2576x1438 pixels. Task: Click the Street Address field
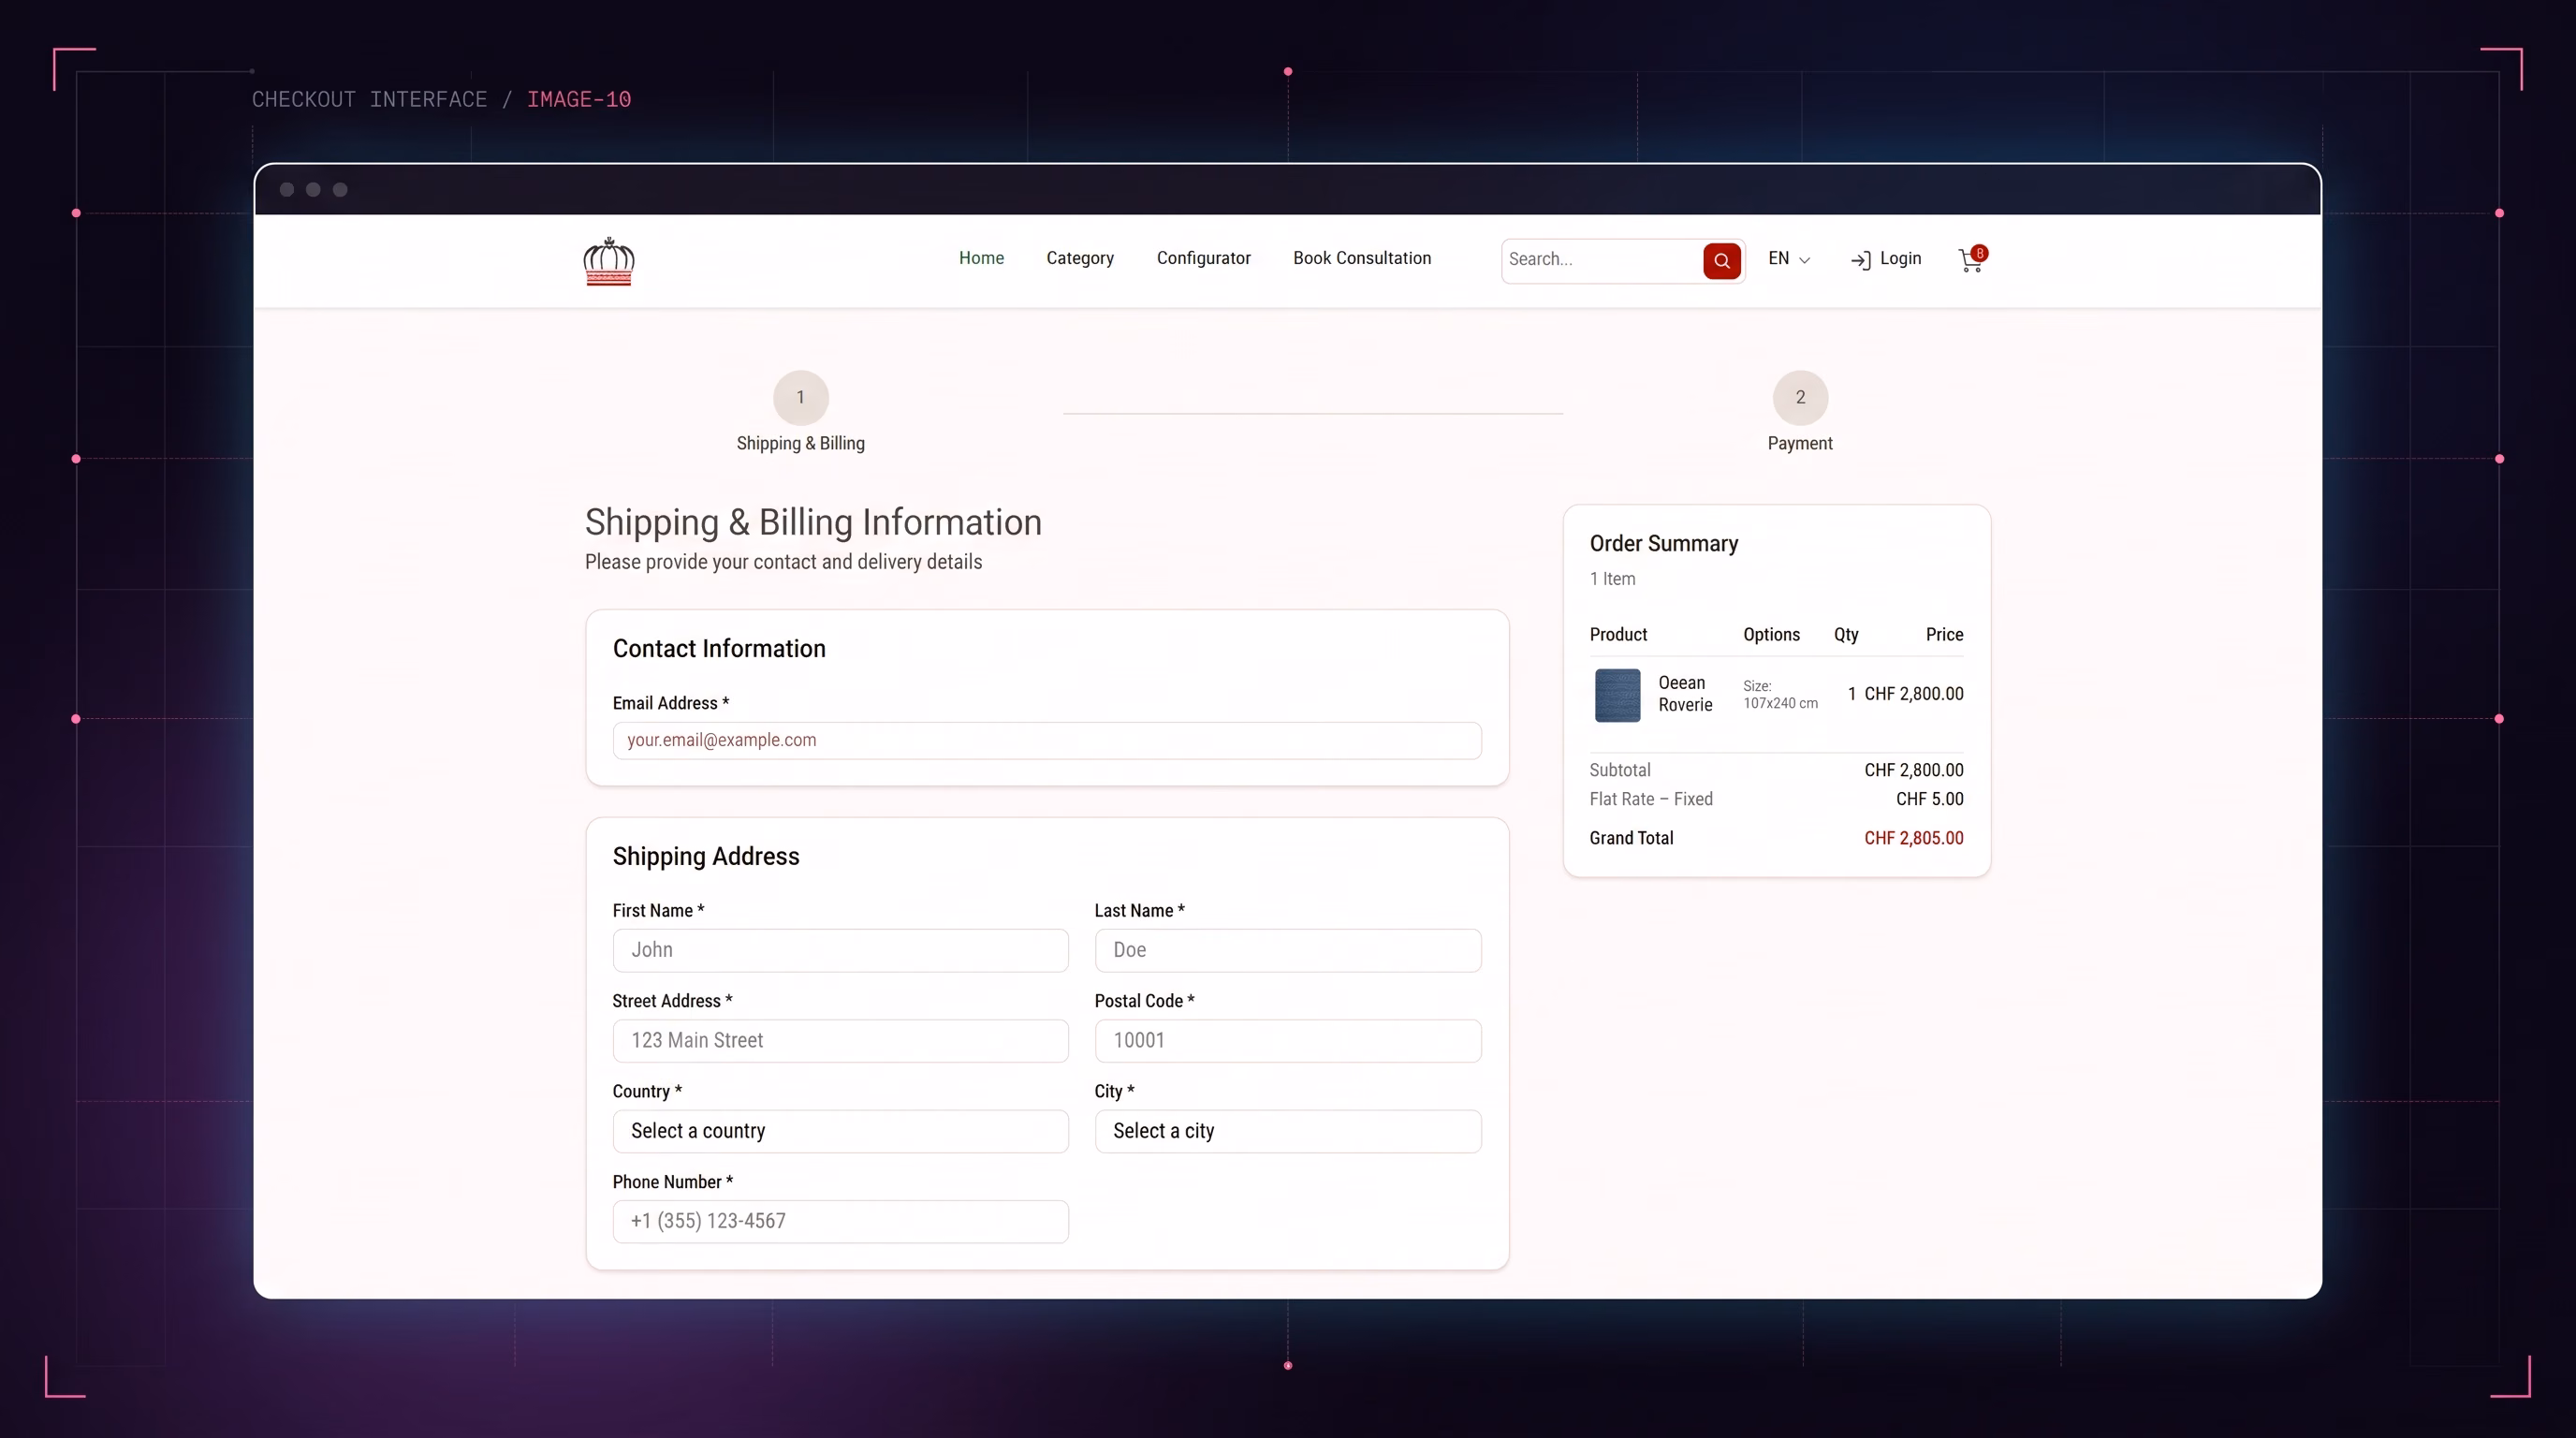(840, 1040)
